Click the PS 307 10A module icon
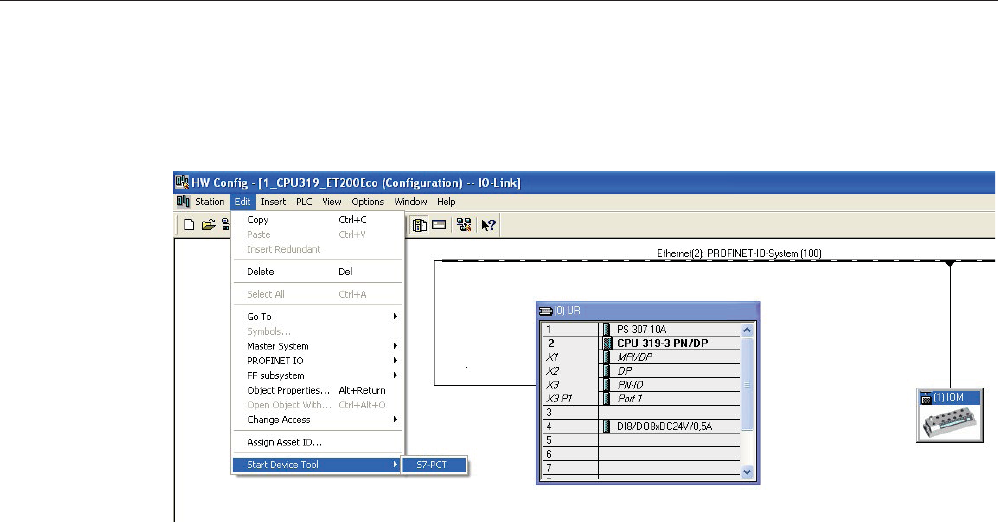Image resolution: width=998 pixels, height=522 pixels. 607,329
